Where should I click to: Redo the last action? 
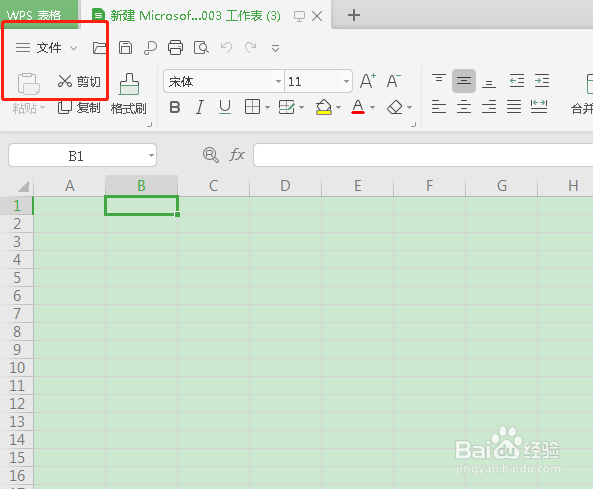coord(250,47)
